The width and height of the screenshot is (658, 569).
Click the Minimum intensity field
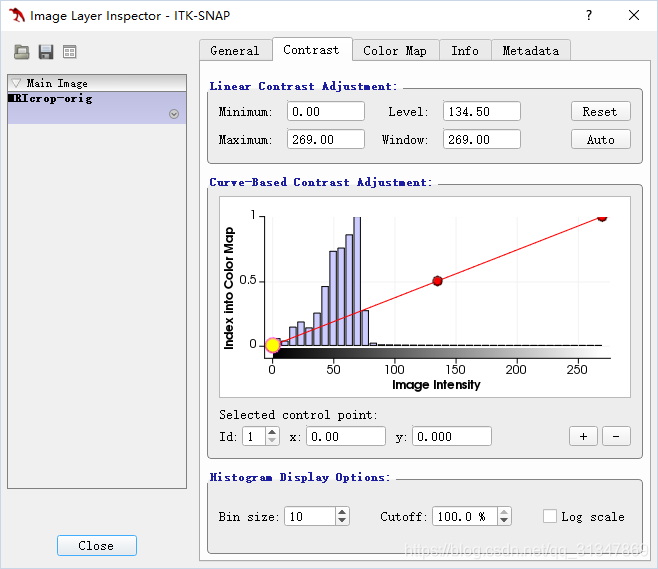pos(326,112)
